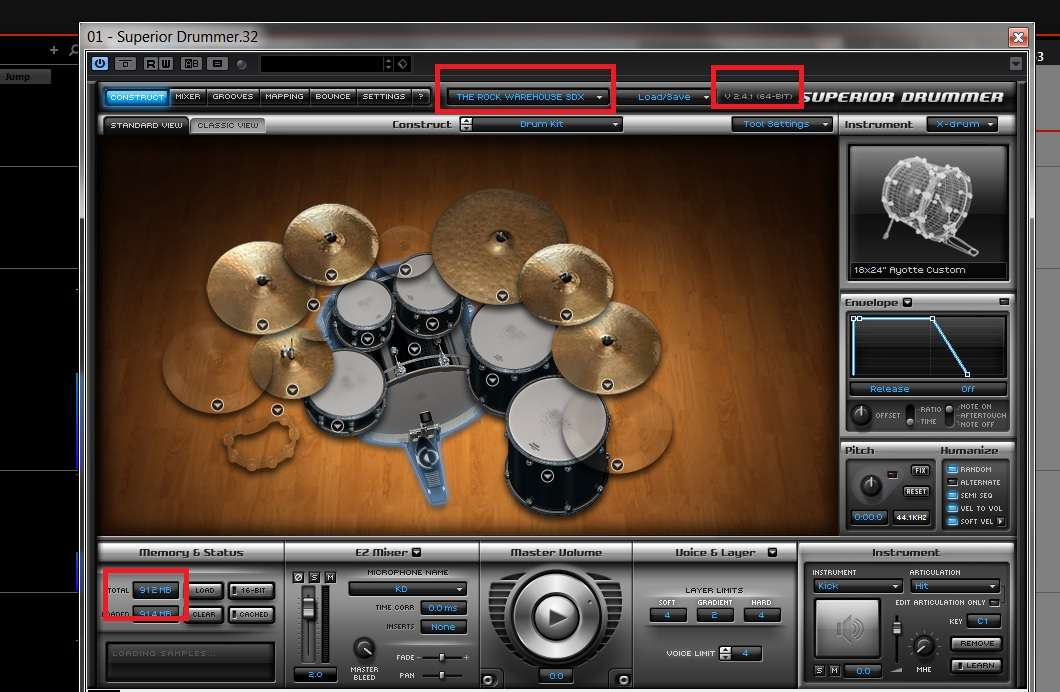Screen dimensions: 1060x692
Task: Open The Rock Warehouse SDX library dropdown
Action: point(528,97)
